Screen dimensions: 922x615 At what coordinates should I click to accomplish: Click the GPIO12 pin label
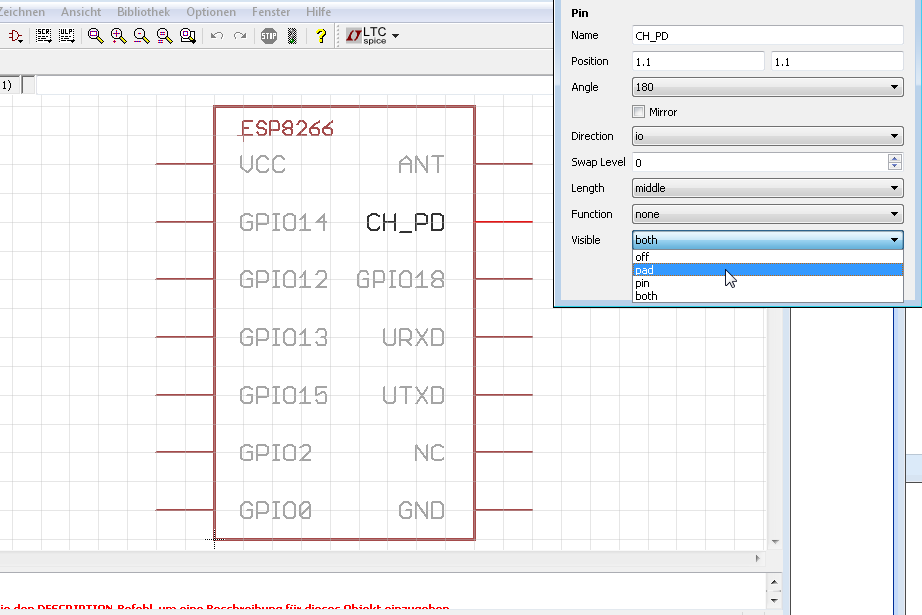click(283, 279)
